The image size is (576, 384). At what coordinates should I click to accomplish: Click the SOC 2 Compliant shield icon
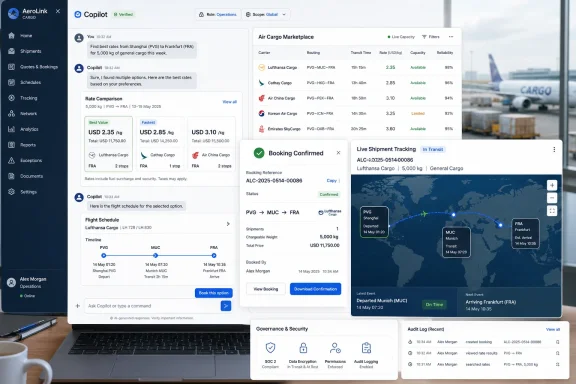point(270,347)
